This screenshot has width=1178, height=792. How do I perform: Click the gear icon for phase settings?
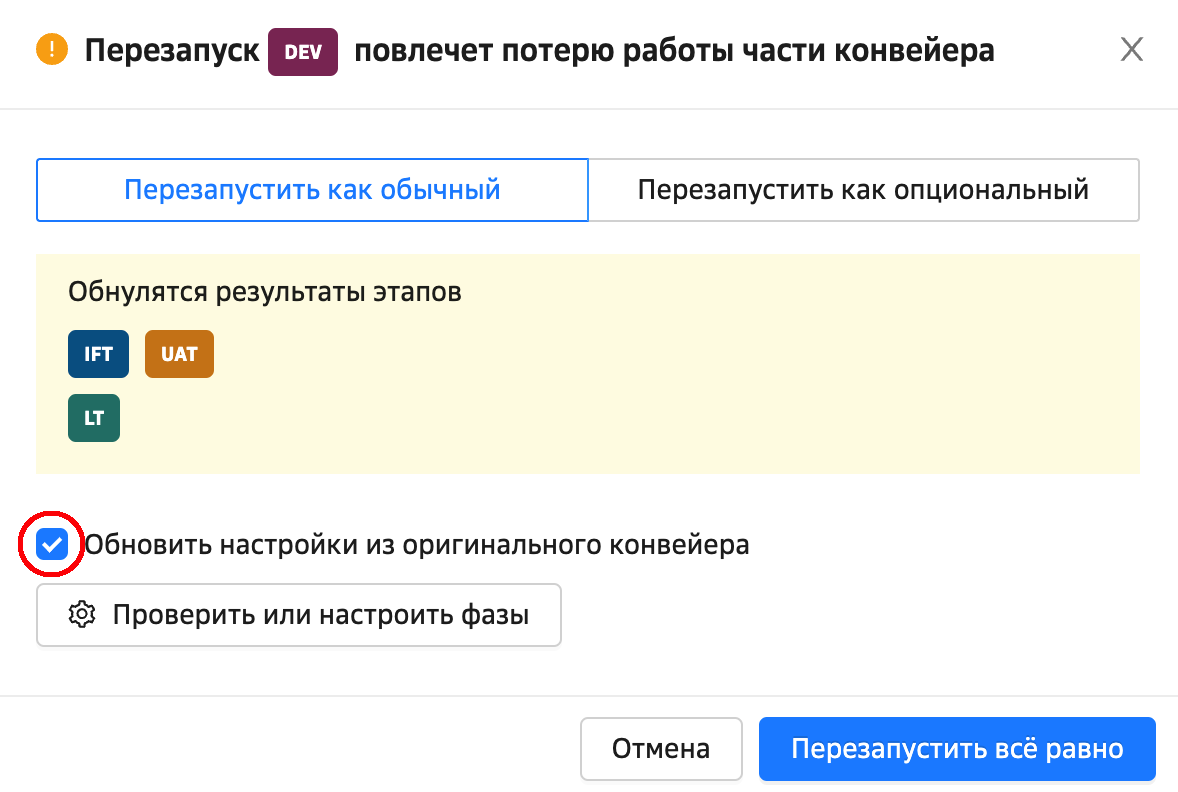[81, 614]
